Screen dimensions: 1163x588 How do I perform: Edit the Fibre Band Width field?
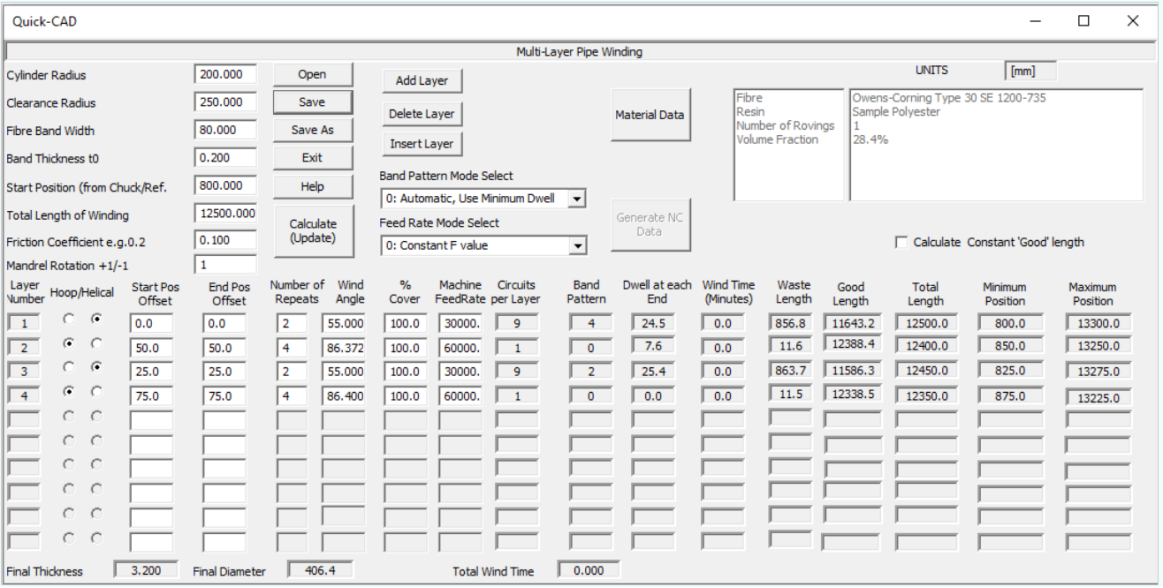point(225,130)
